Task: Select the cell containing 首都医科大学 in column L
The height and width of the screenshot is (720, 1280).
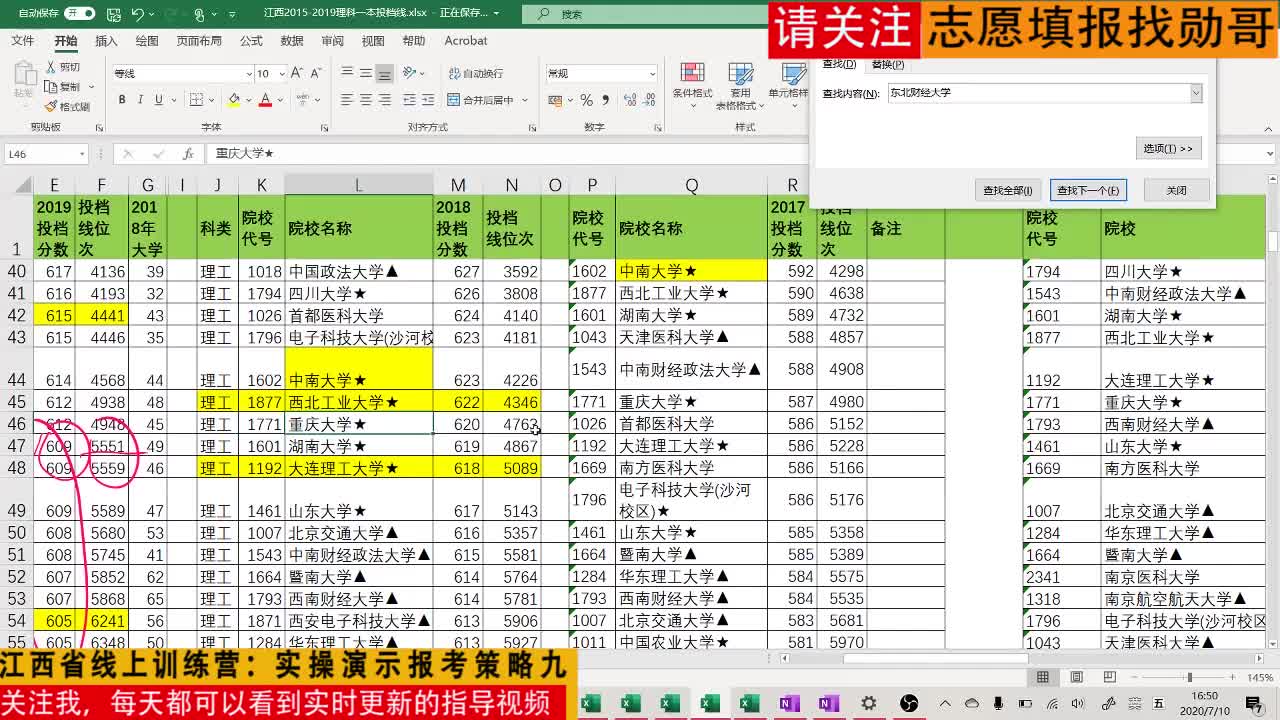Action: tap(359, 315)
